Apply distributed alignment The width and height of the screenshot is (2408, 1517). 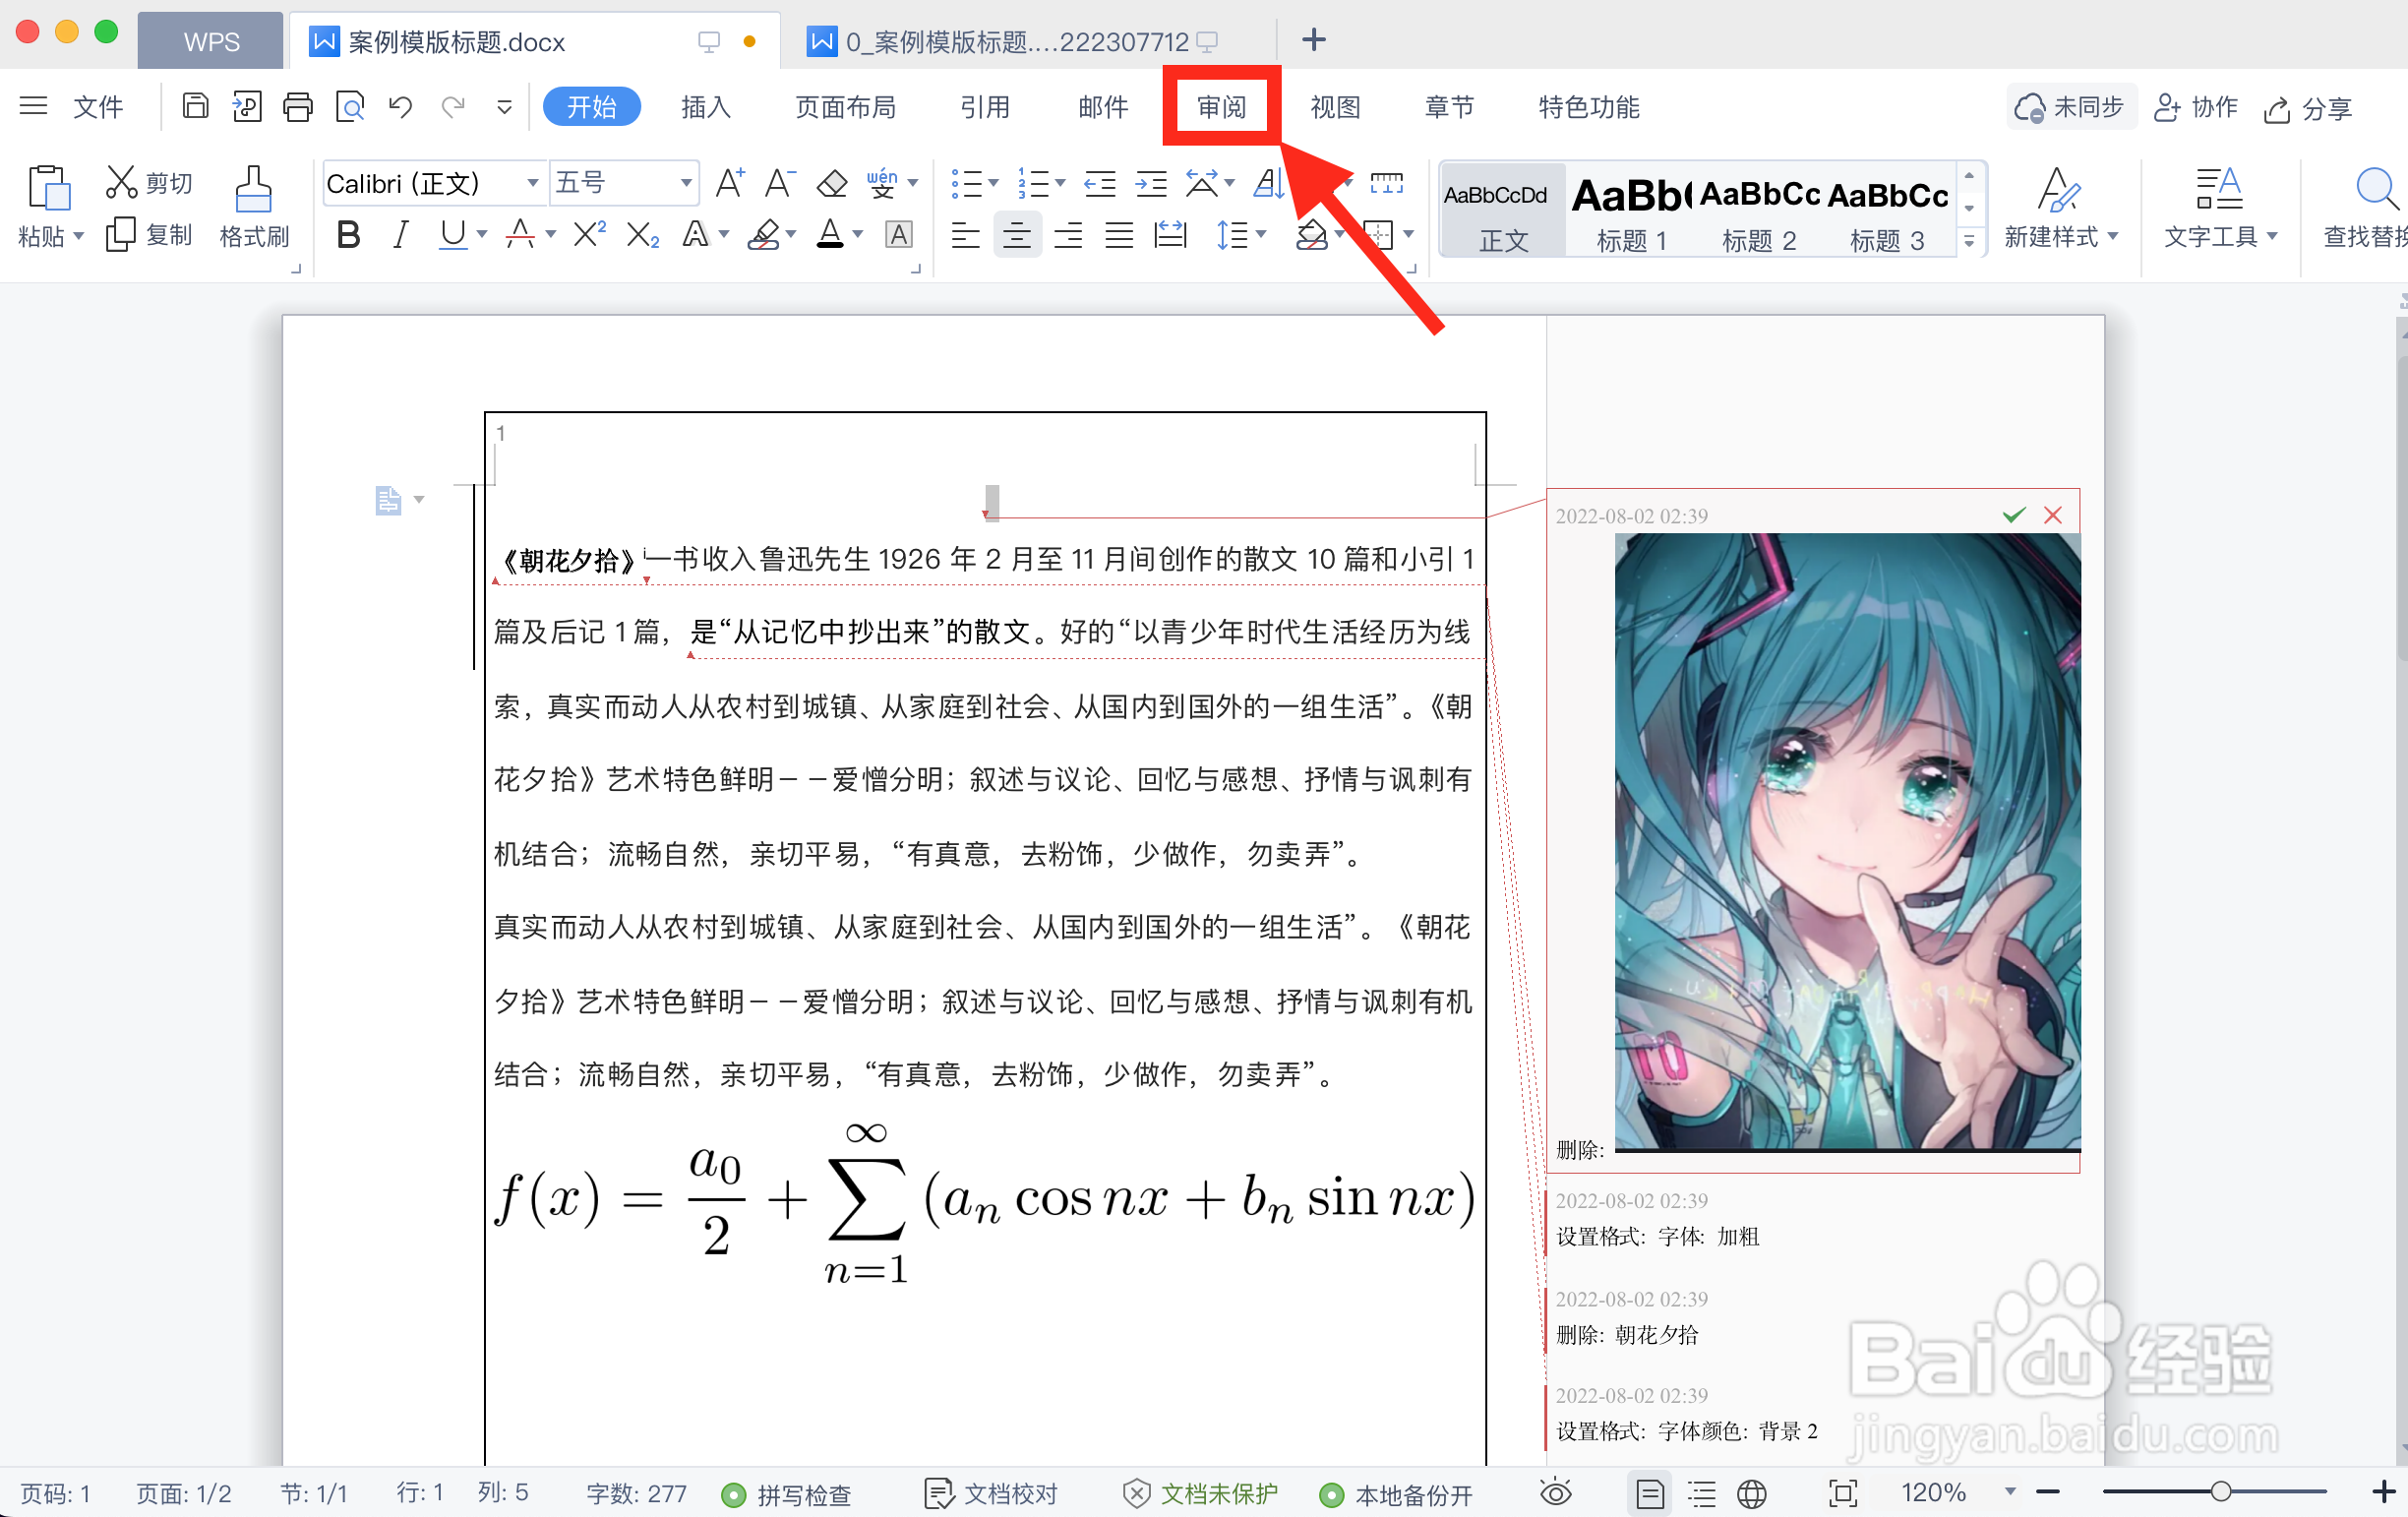click(x=1170, y=235)
